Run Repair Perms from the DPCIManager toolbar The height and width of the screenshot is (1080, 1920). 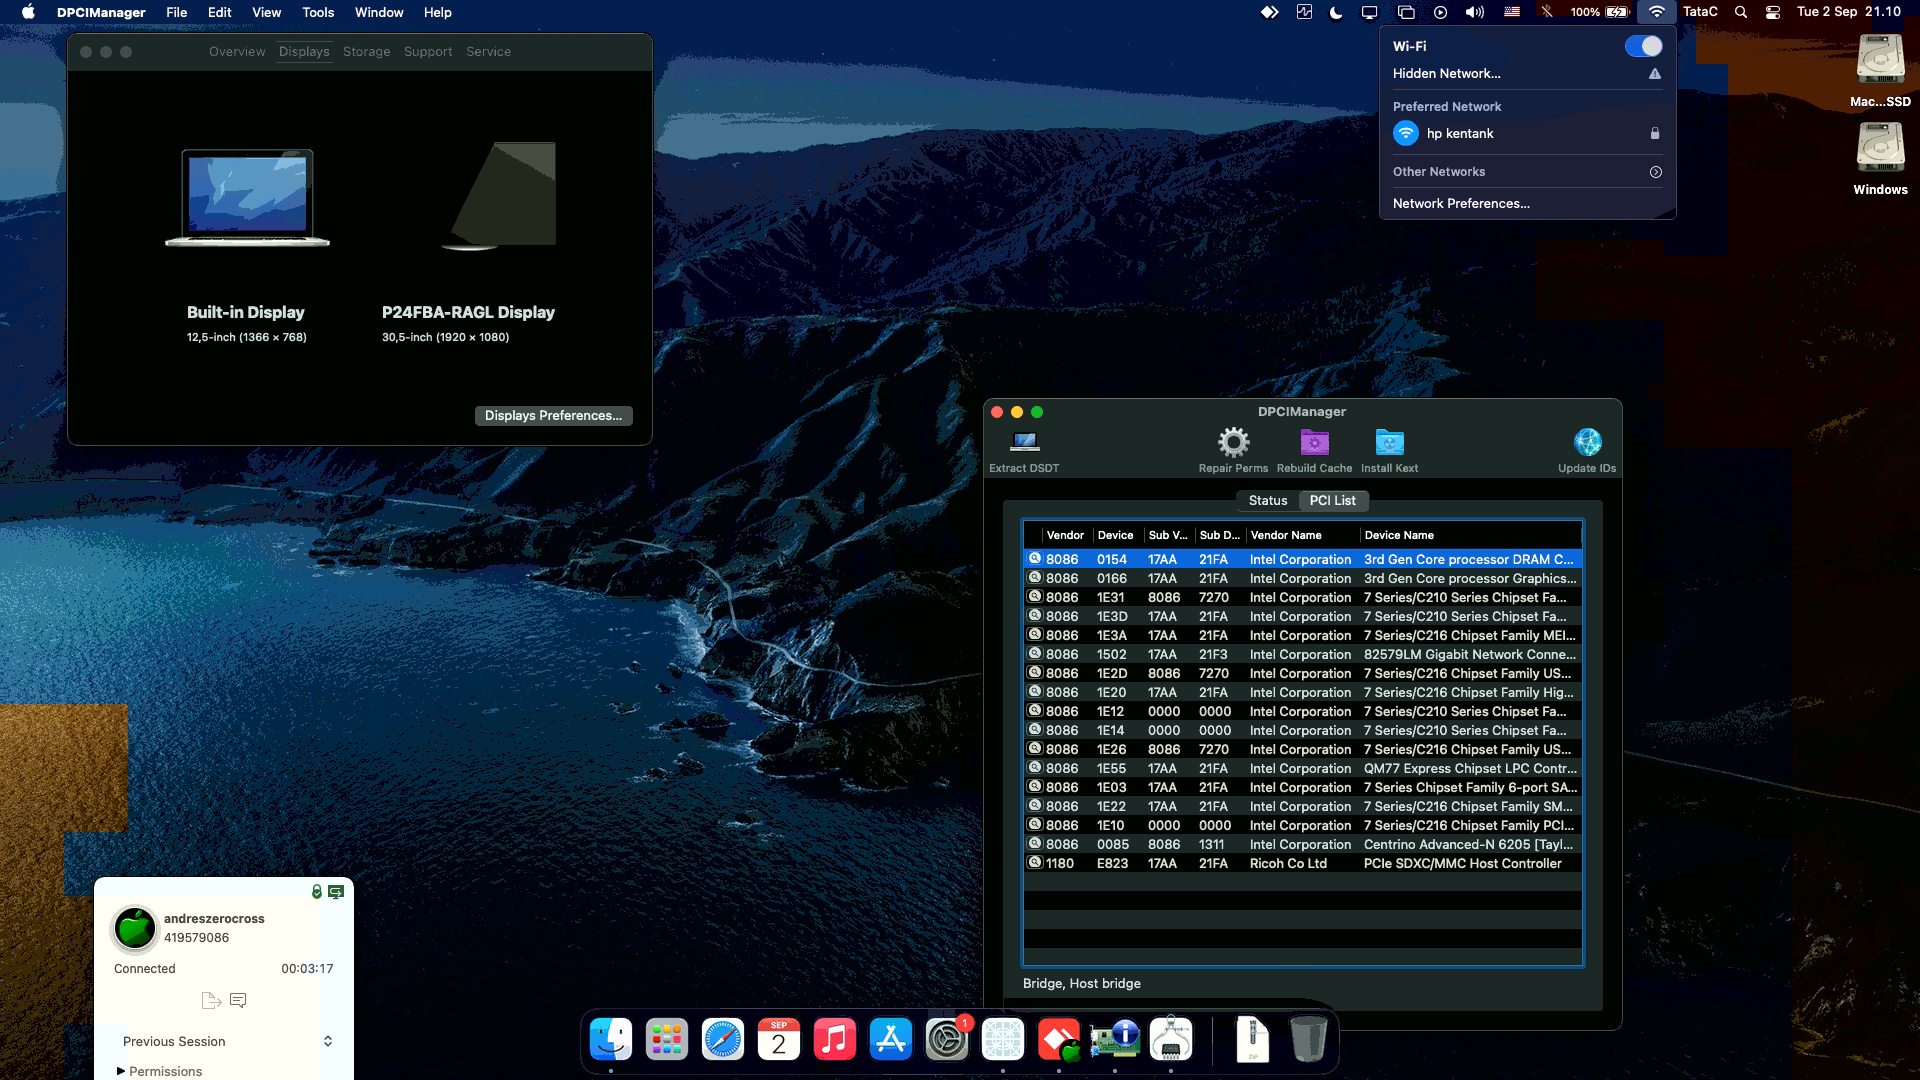[1233, 442]
